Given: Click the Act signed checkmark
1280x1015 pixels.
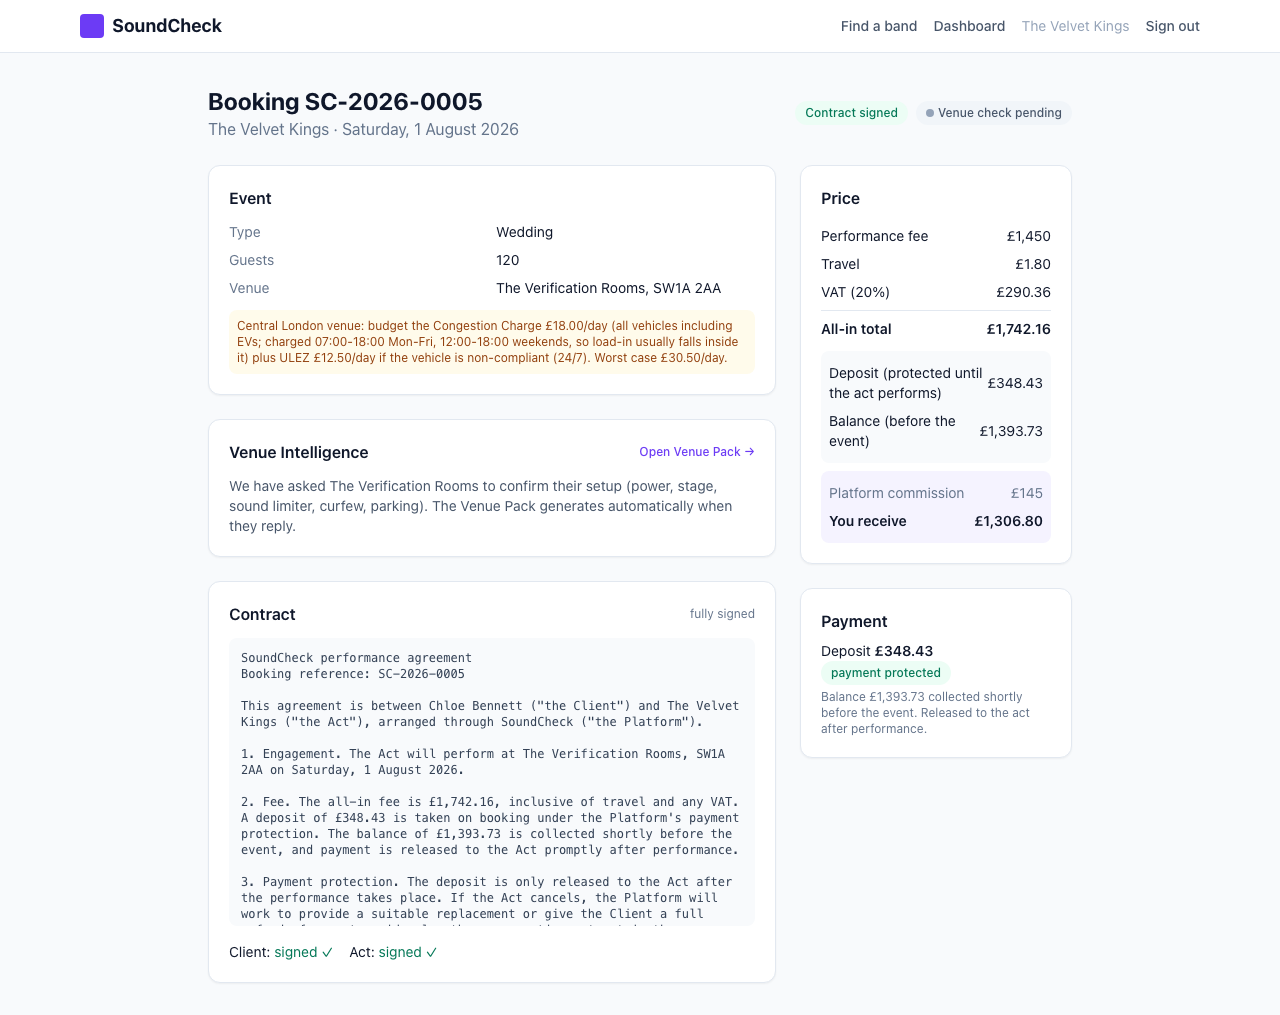Looking at the screenshot, I should pos(431,952).
